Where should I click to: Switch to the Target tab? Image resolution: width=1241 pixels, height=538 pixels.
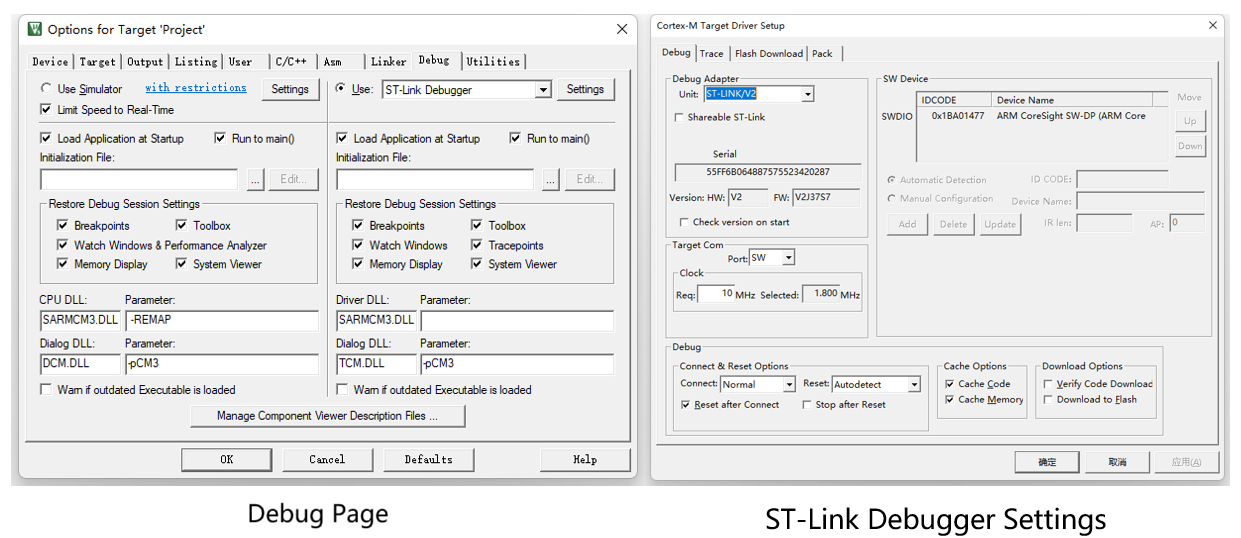98,62
